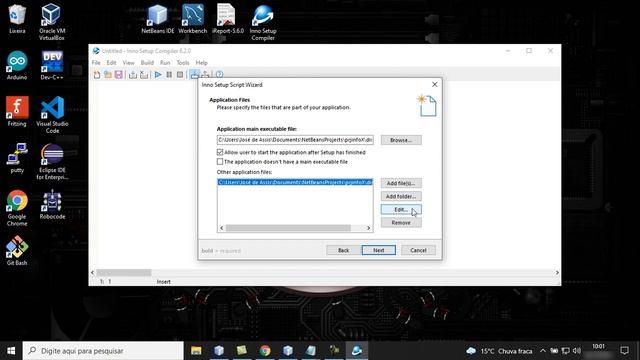Click the Remove button
This screenshot has height=360, width=640.
point(401,222)
